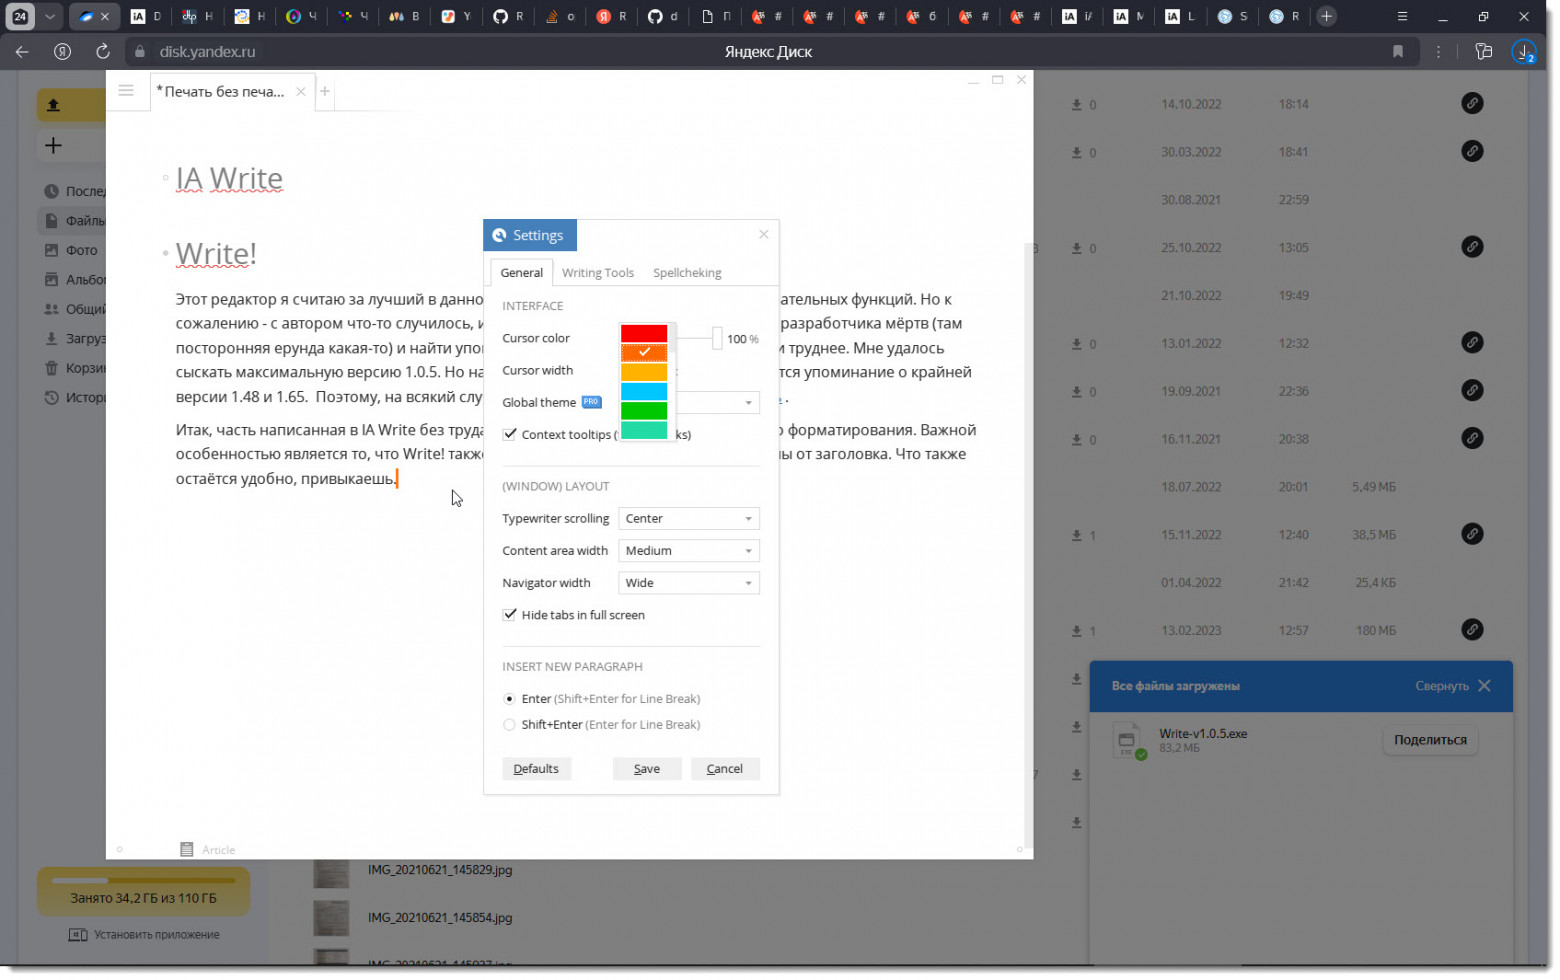The width and height of the screenshot is (1560, 980).
Task: Click the Поделиться button for Write-v1.0.5.exe
Action: (1430, 740)
